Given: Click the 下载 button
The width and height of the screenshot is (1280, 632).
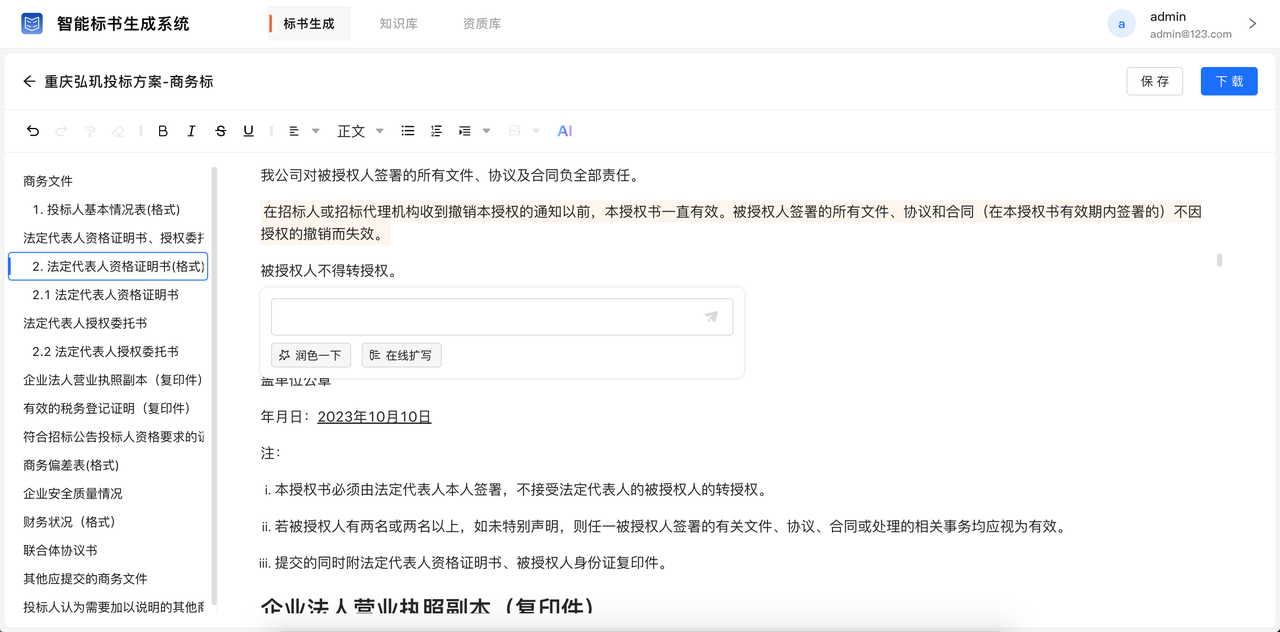Looking at the screenshot, I should (1229, 81).
